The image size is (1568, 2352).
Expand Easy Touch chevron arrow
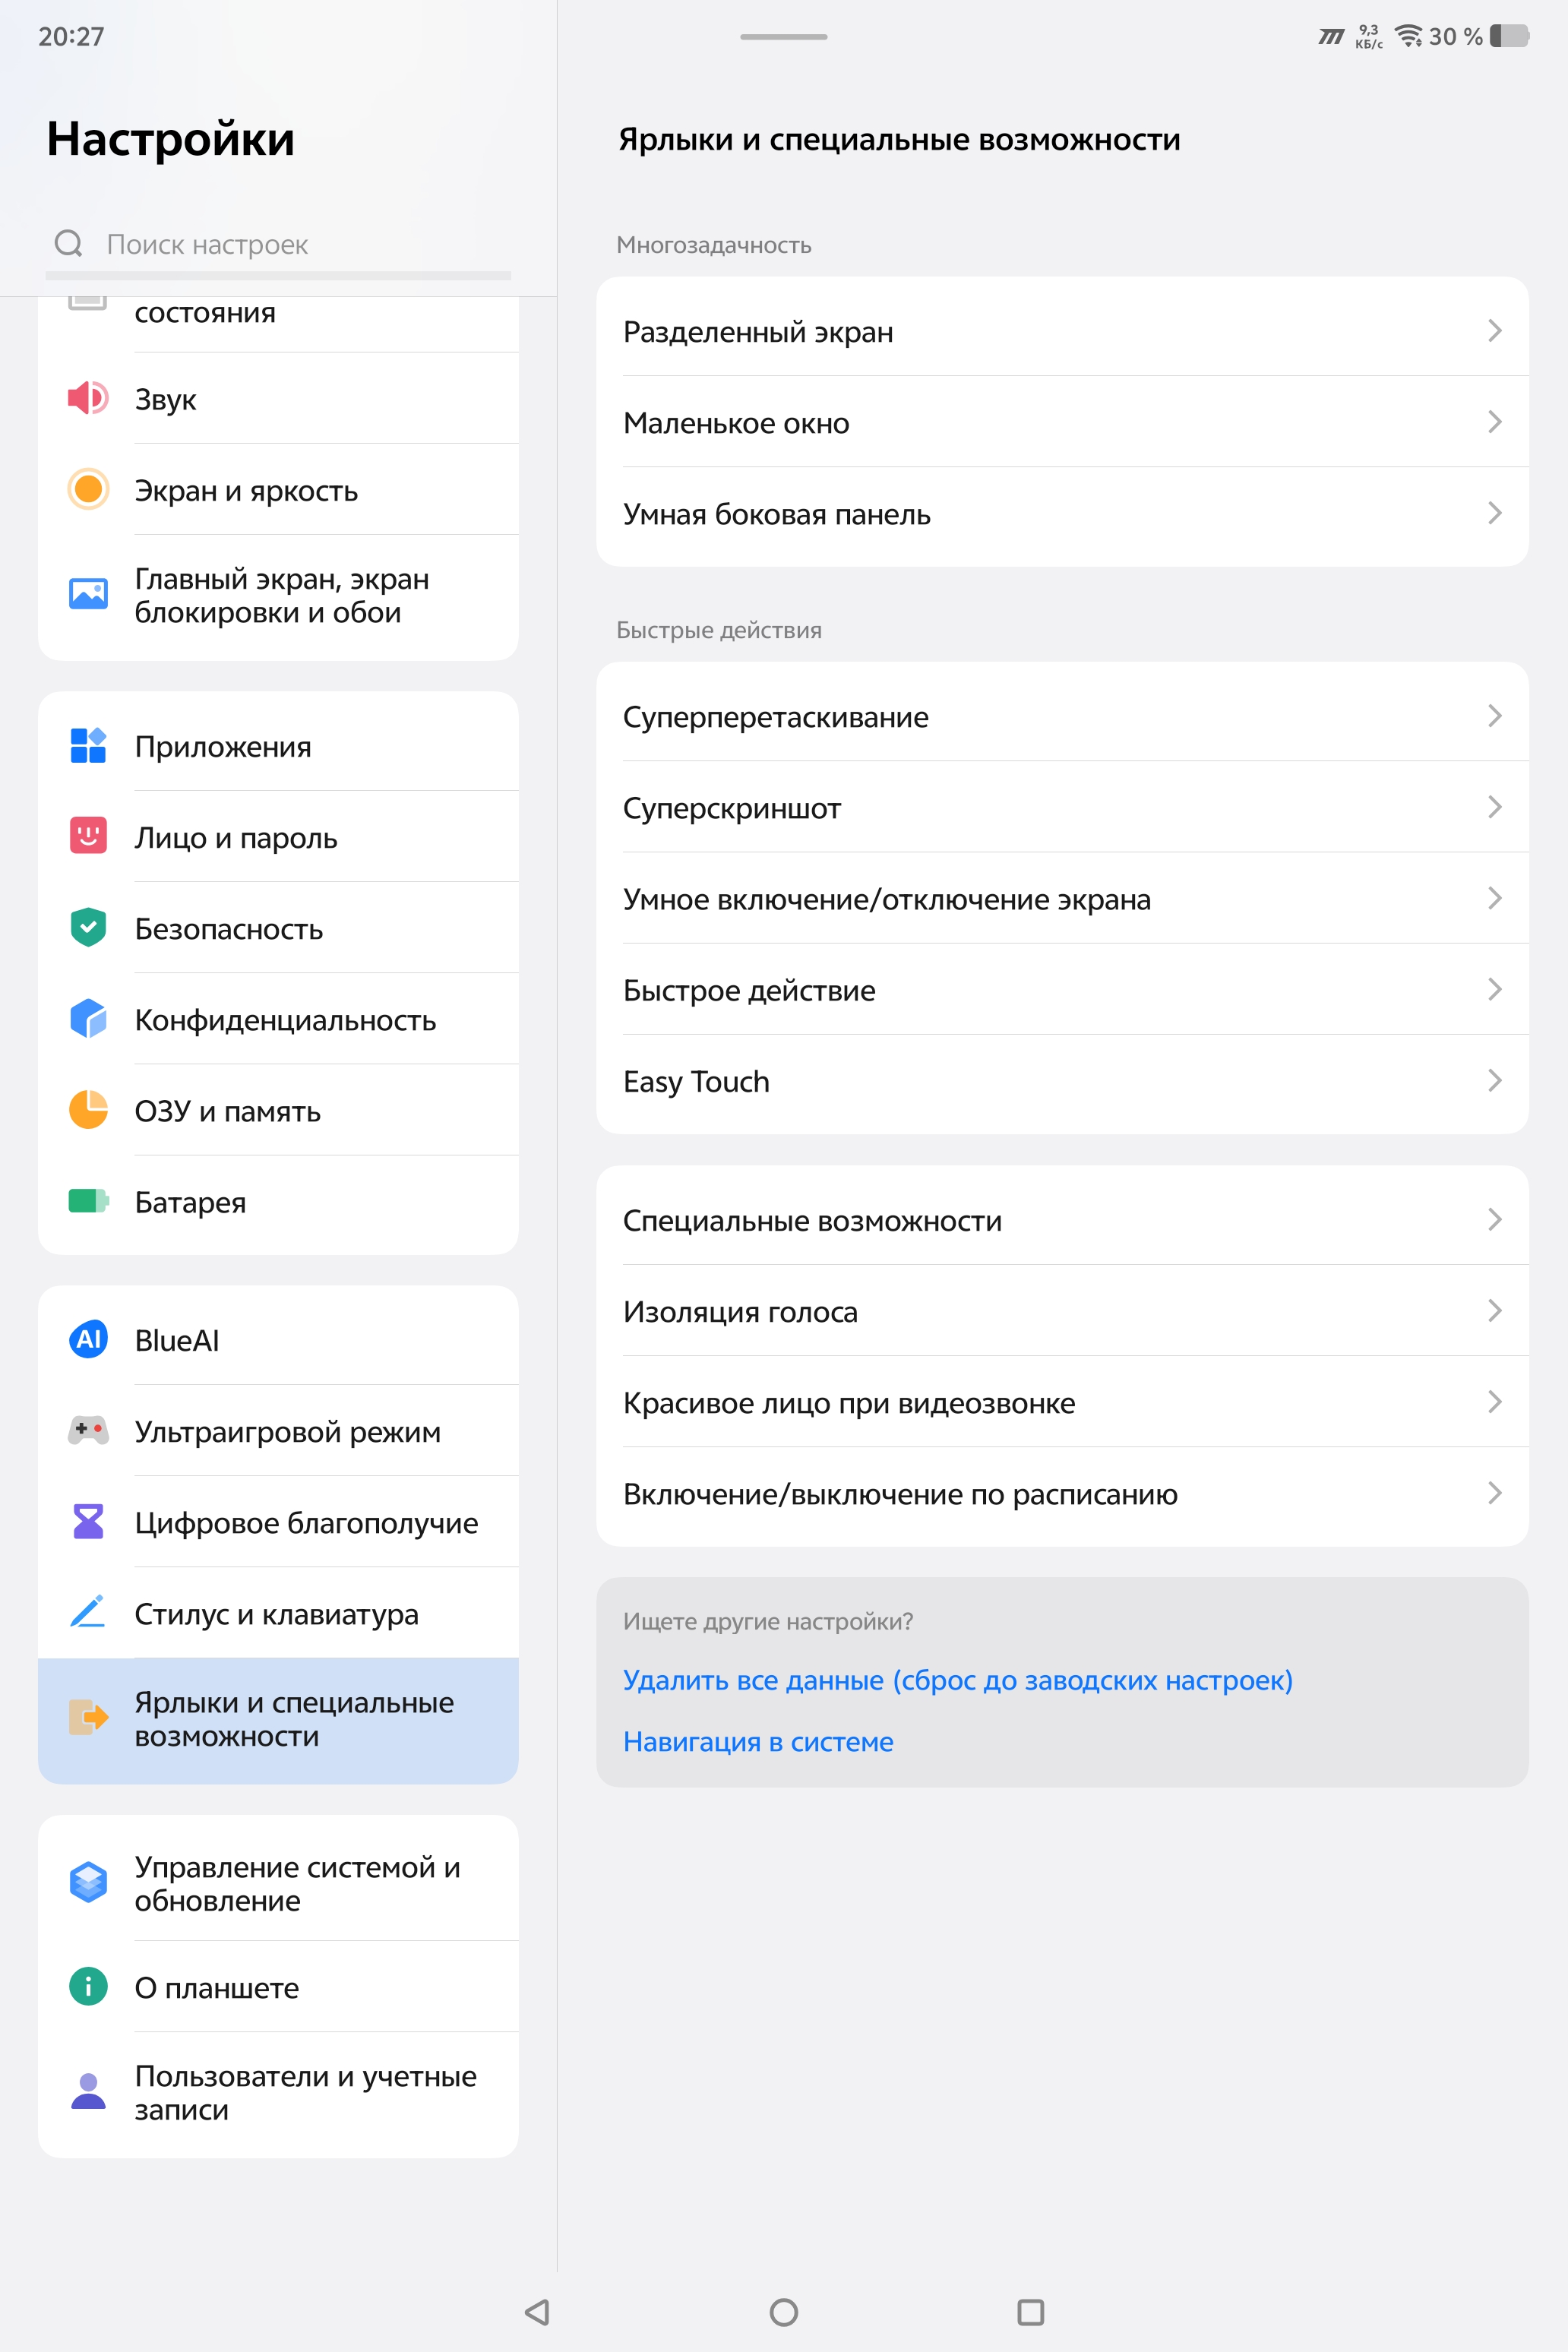(x=1494, y=1081)
